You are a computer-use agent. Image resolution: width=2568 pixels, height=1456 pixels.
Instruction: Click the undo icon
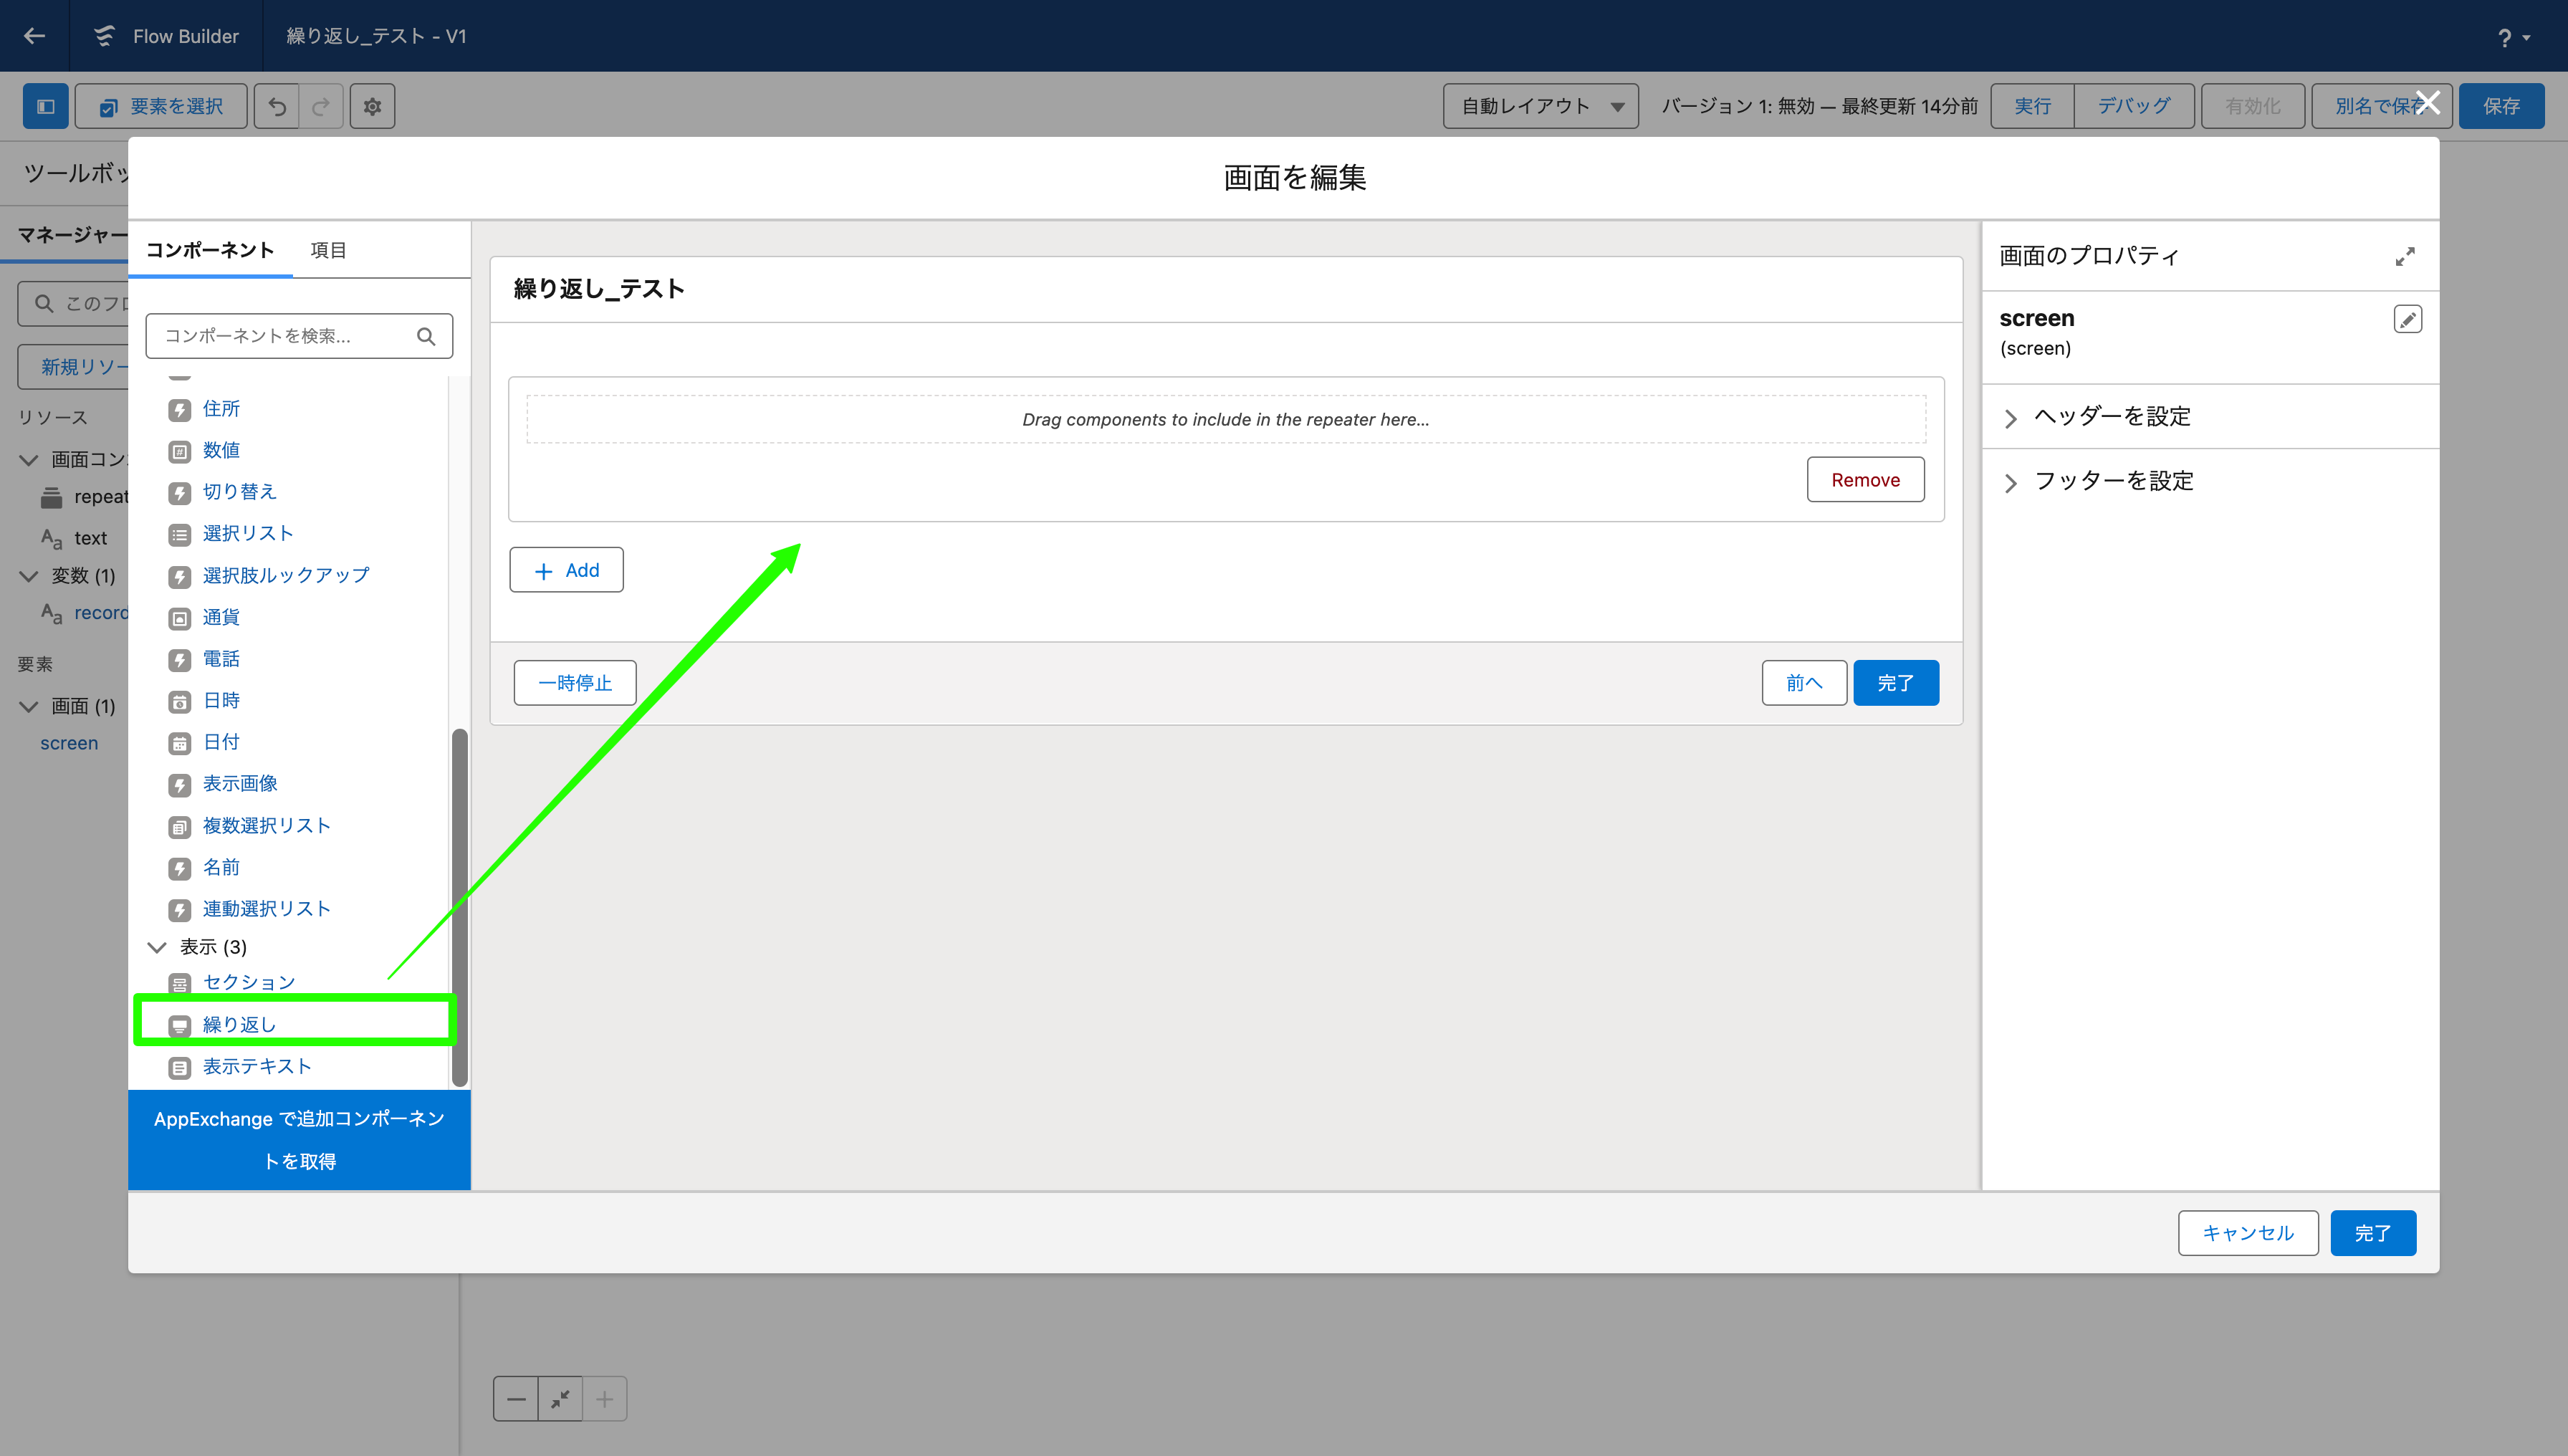[277, 106]
